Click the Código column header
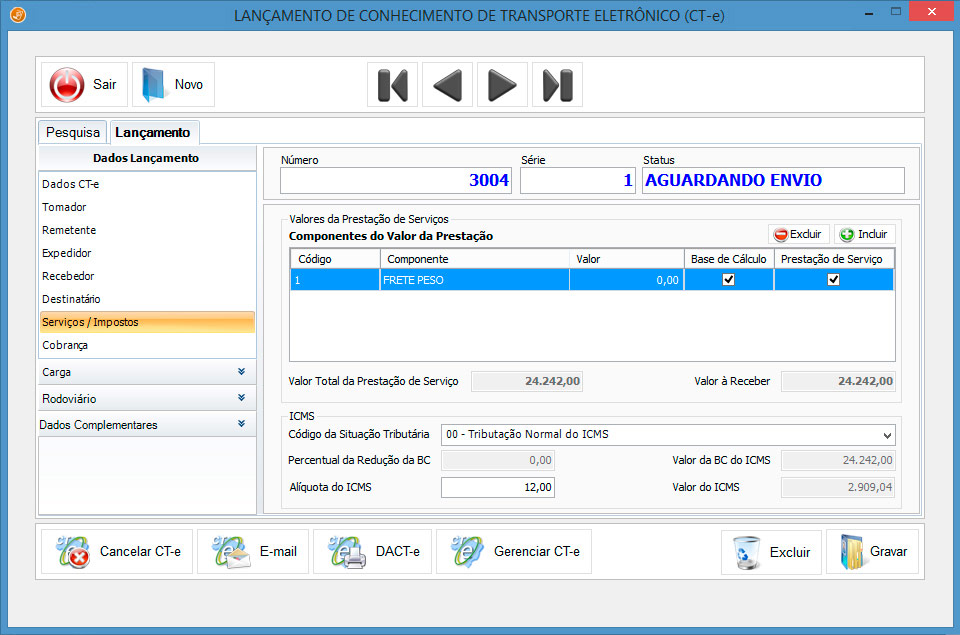The width and height of the screenshot is (960, 635). [335, 259]
